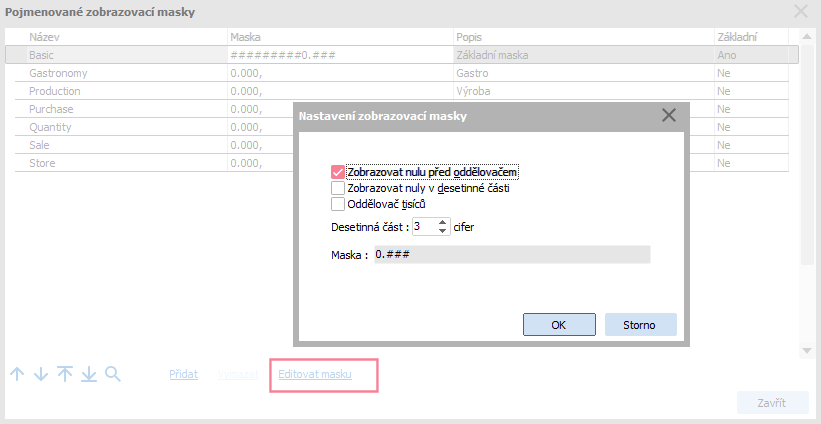Click the move up arrow icon
821x424 pixels.
point(17,374)
